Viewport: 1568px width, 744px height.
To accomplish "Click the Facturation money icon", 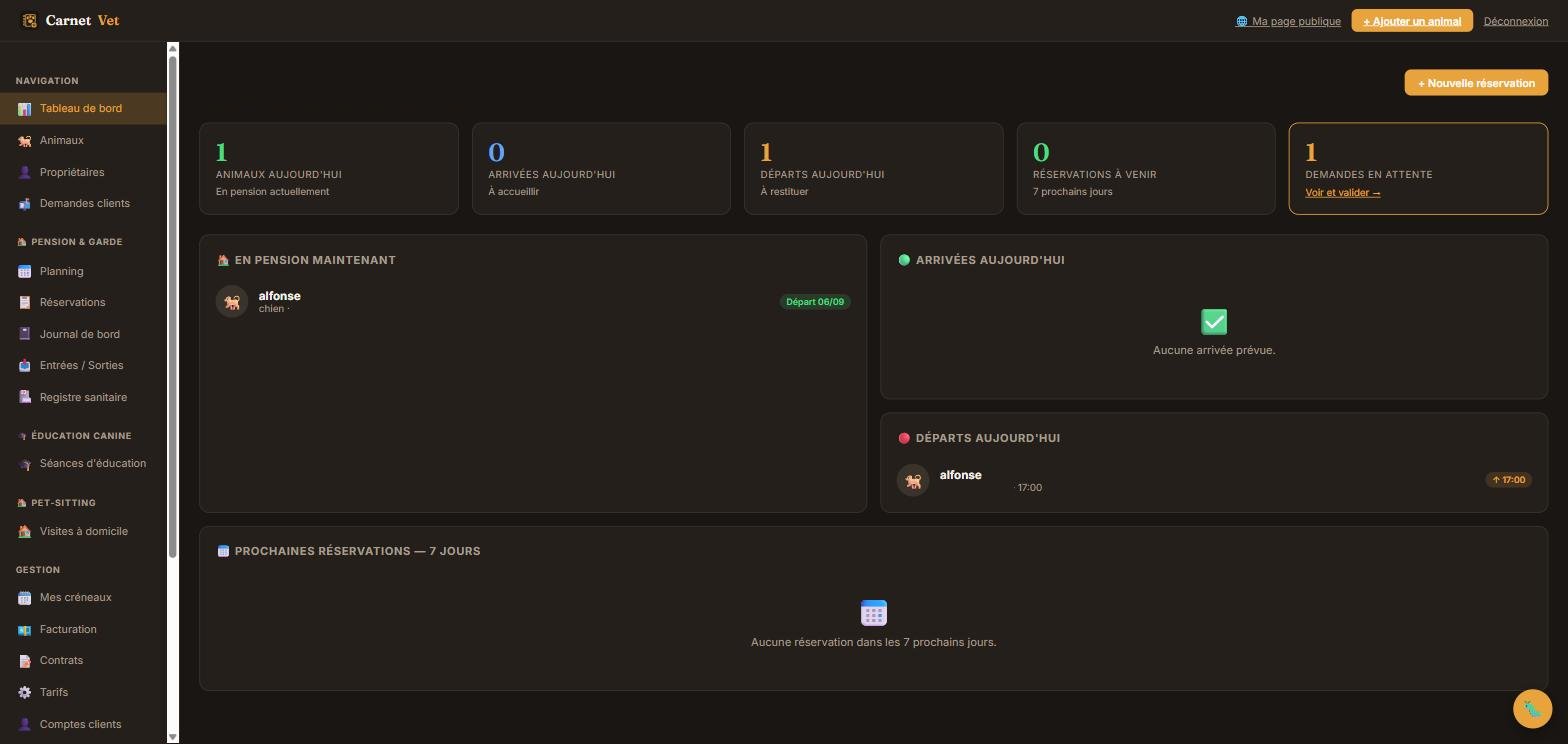I will [x=24, y=630].
